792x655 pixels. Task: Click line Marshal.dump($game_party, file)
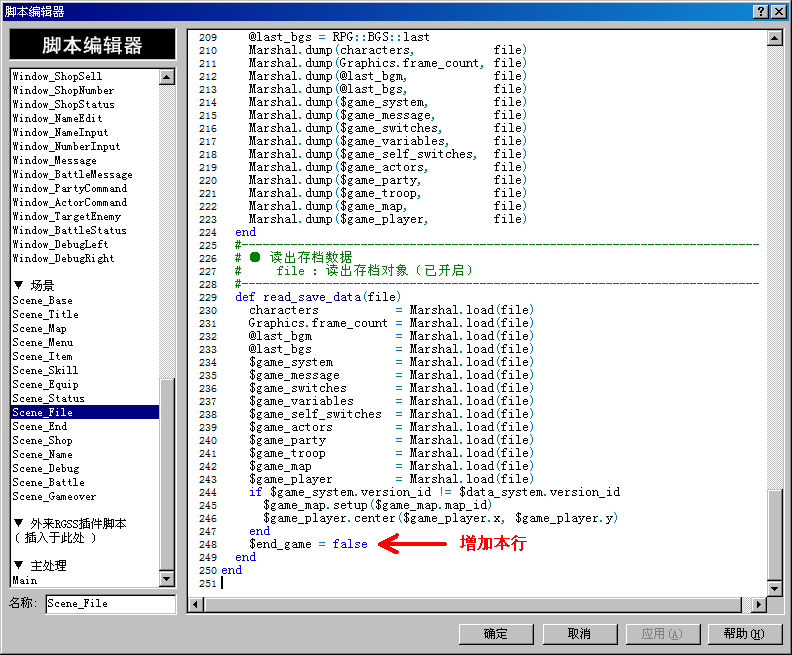coord(387,180)
